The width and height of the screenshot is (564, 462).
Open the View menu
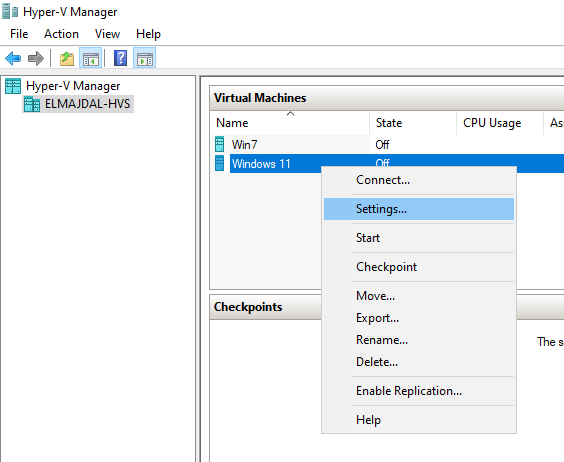pos(107,34)
